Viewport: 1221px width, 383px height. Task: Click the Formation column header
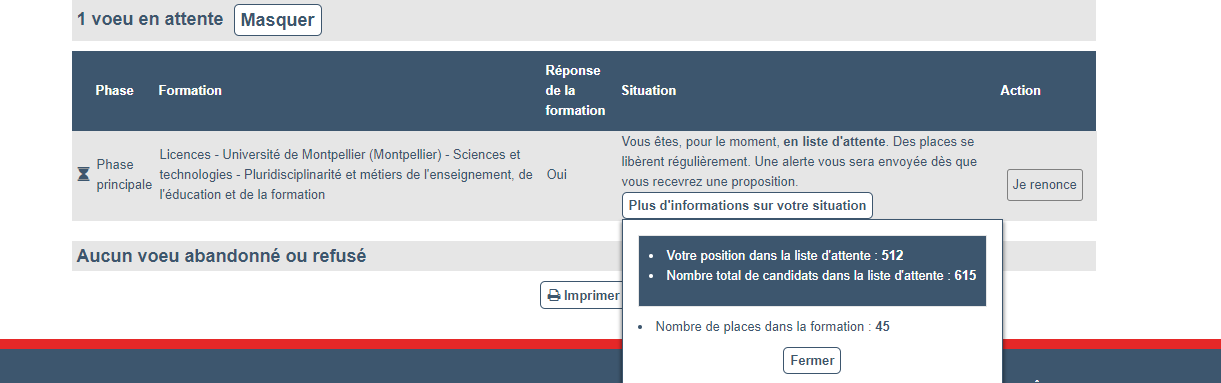tap(190, 90)
